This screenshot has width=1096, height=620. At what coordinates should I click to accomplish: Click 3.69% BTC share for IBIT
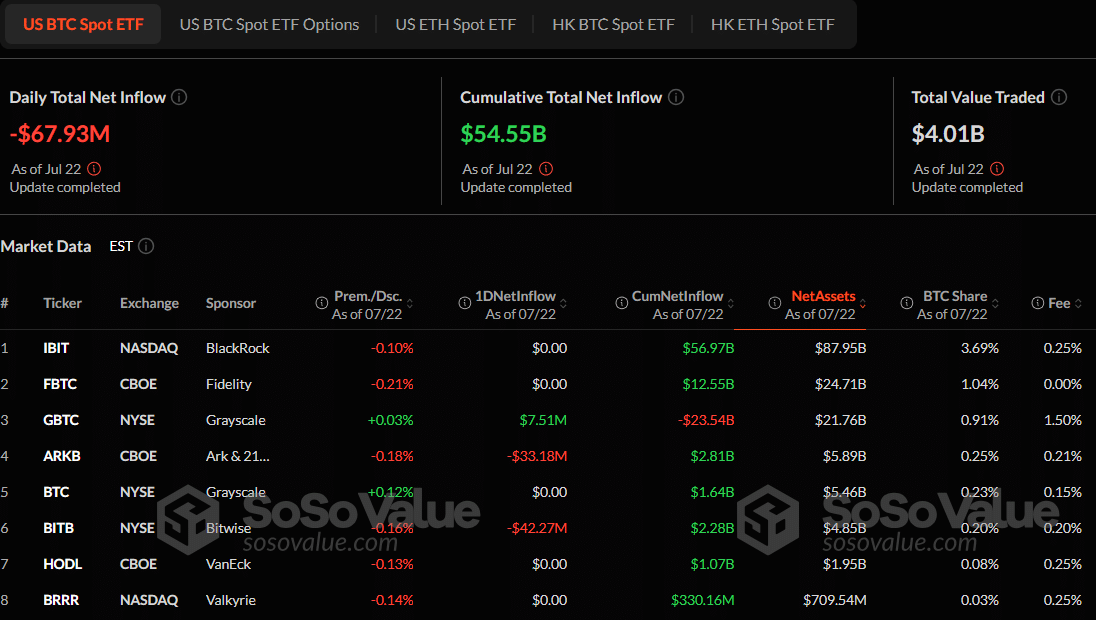(x=980, y=348)
